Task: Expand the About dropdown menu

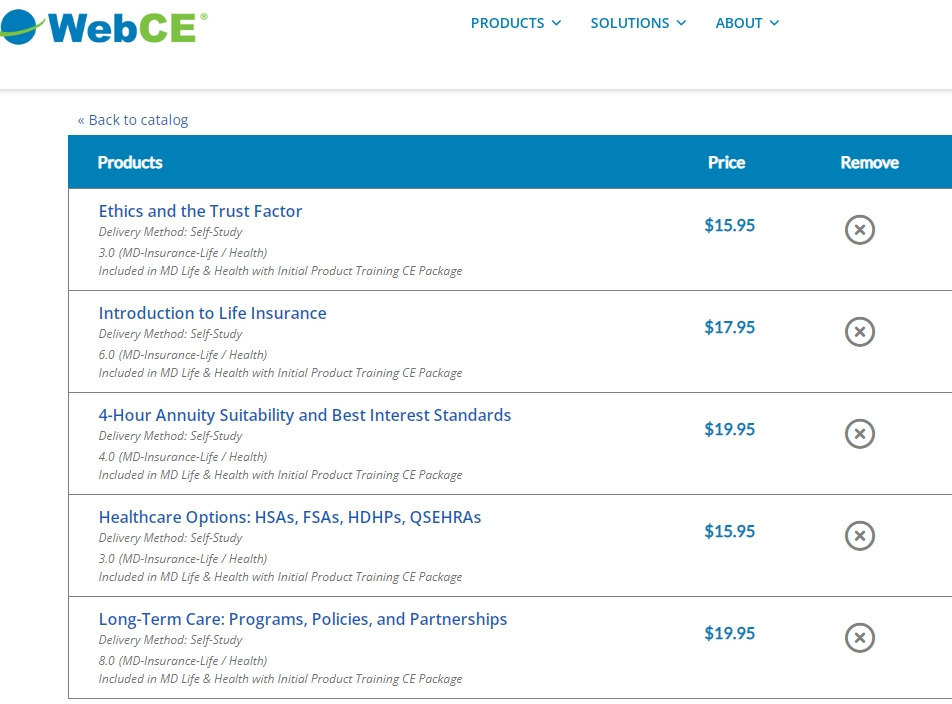Action: click(x=747, y=23)
